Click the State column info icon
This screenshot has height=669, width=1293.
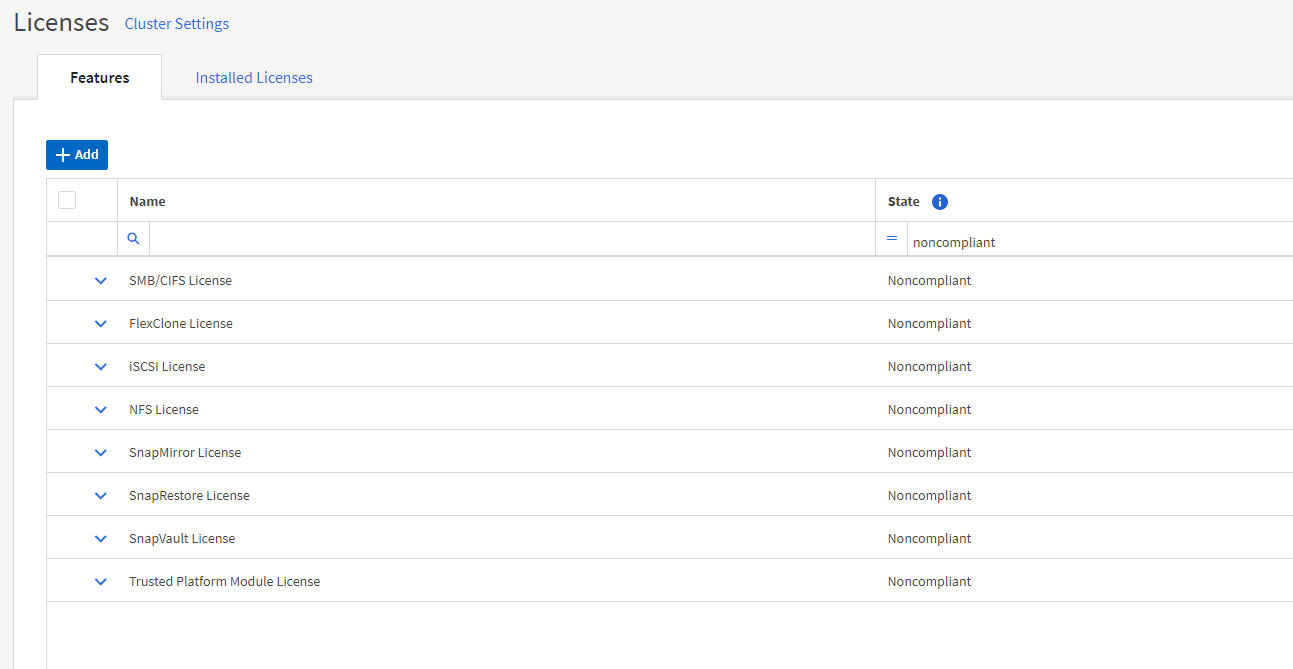click(939, 202)
